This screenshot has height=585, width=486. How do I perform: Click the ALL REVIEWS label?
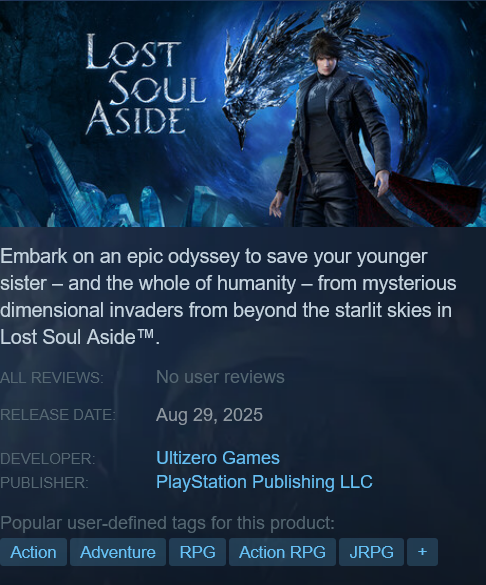tap(52, 378)
